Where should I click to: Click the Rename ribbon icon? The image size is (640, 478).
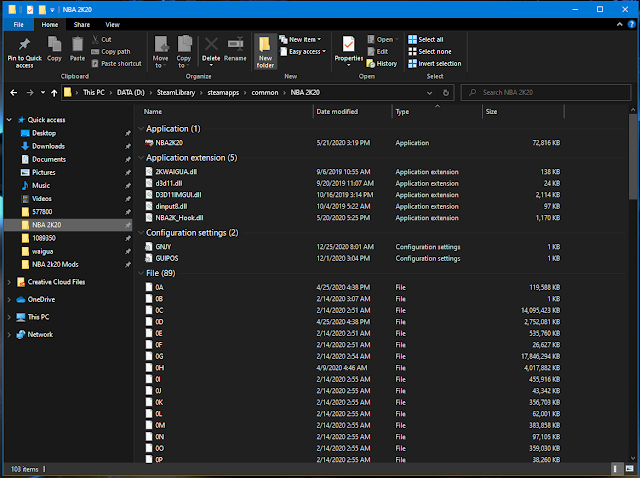235,44
